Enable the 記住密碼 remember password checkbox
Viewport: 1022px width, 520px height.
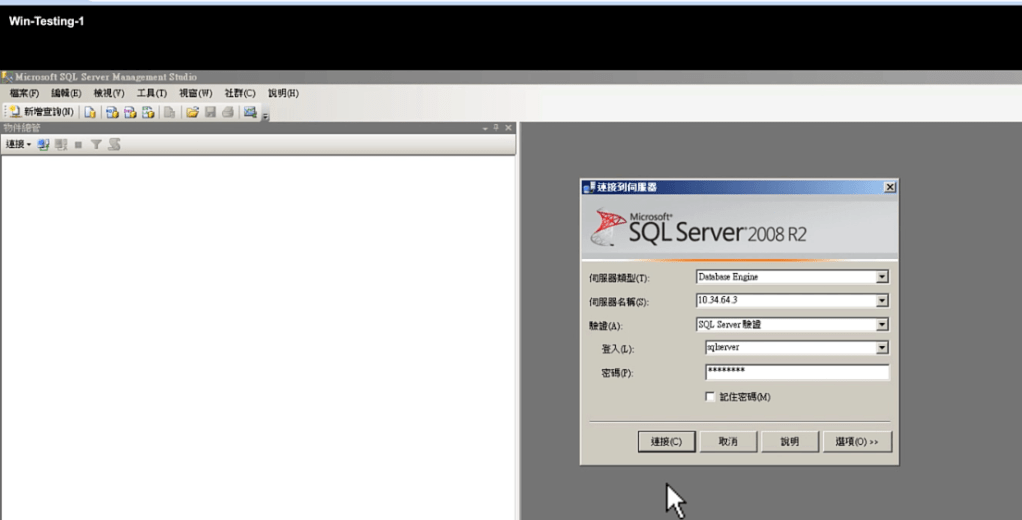click(711, 397)
